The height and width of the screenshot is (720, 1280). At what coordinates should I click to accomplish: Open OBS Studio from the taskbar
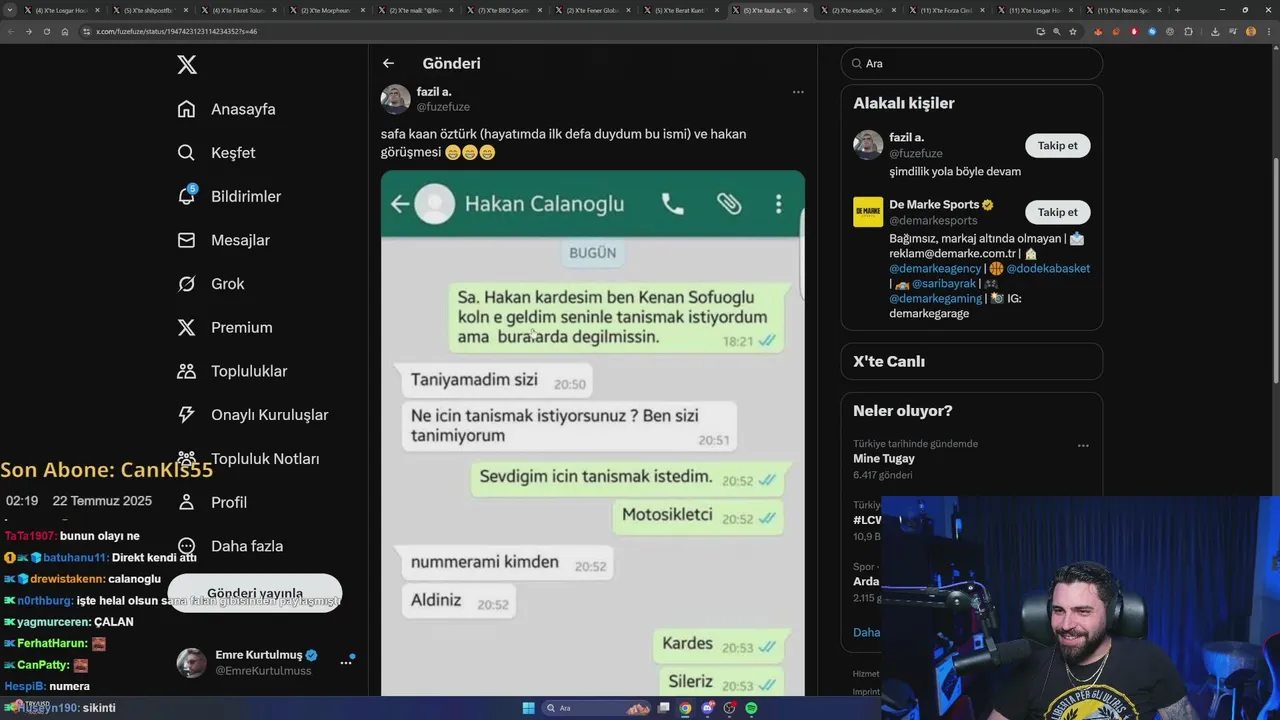[730, 708]
